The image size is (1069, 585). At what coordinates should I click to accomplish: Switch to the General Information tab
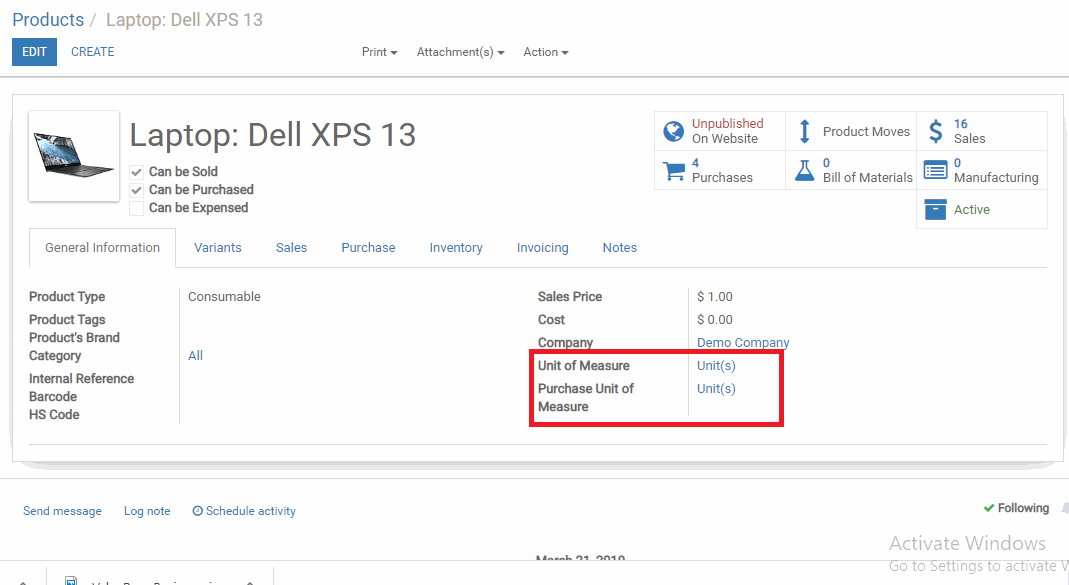[x=102, y=248]
